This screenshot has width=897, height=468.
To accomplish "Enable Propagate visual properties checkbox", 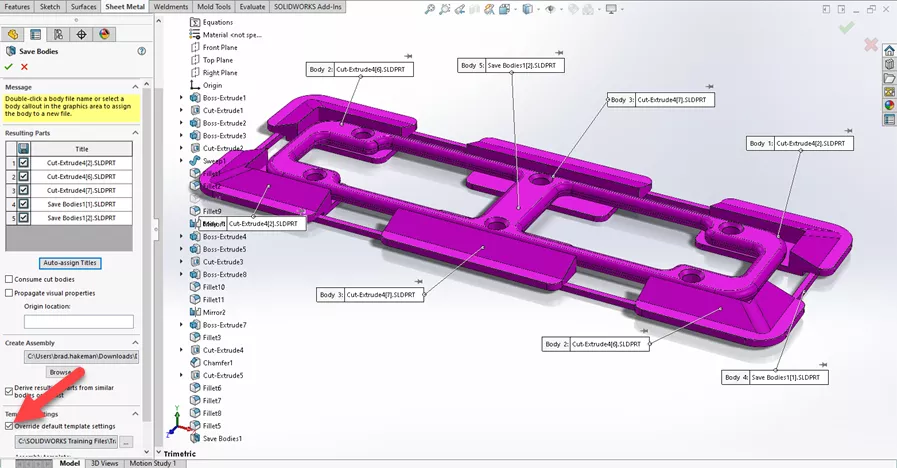I will 9,293.
